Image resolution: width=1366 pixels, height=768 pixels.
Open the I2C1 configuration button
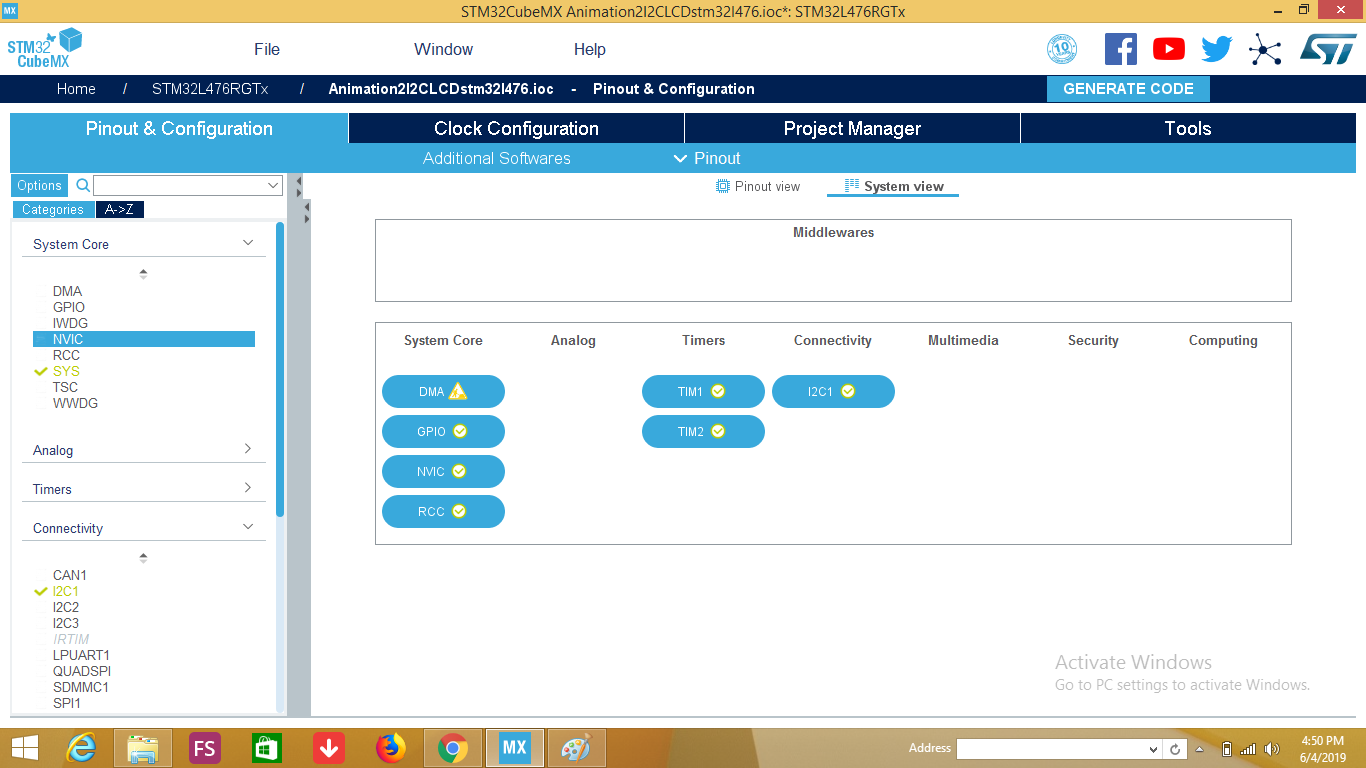(x=833, y=392)
